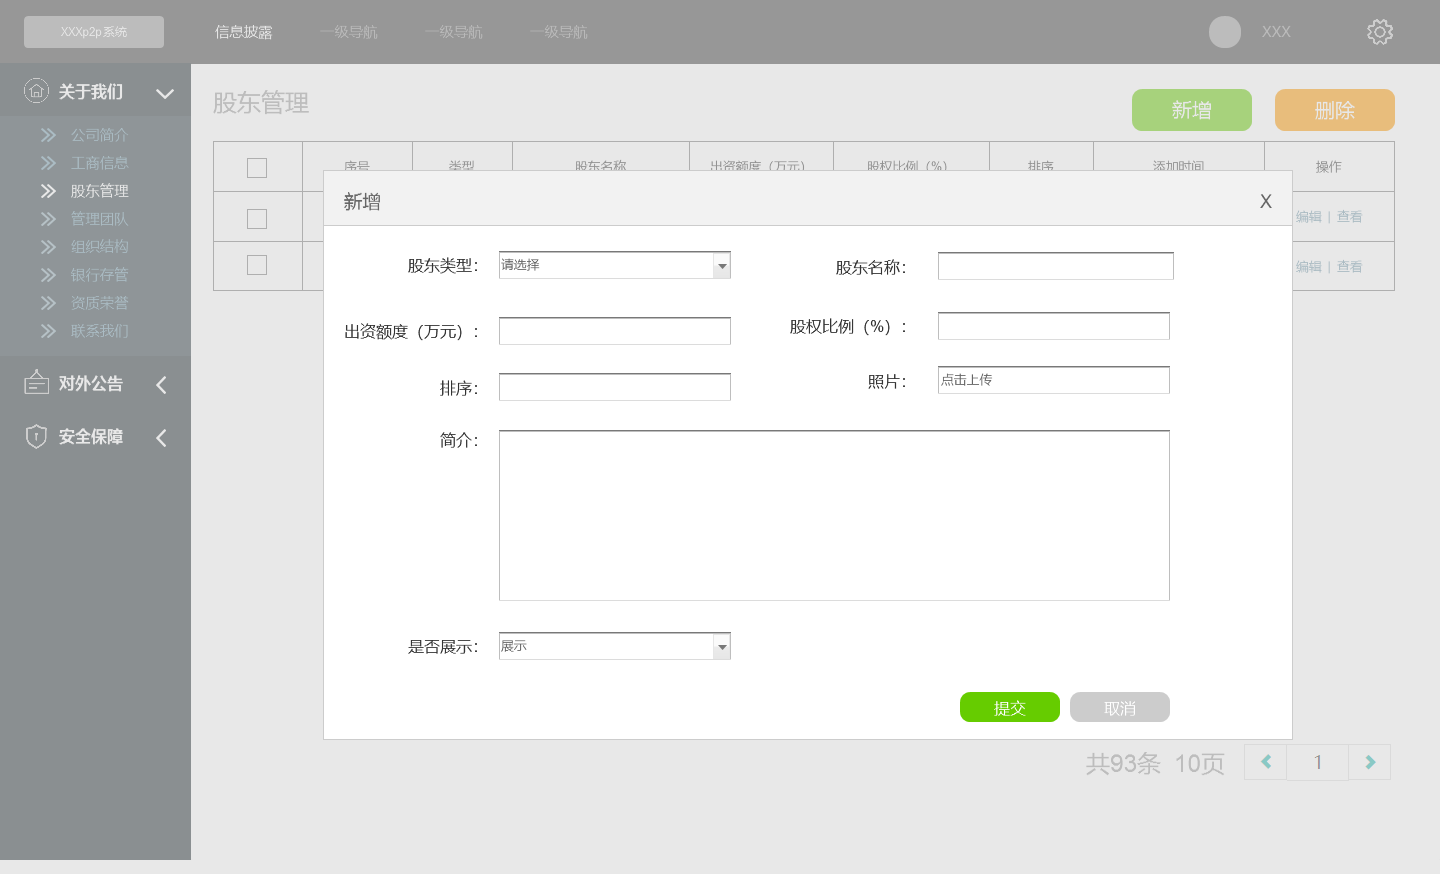Click the XXX username text
The image size is (1440, 874).
click(1276, 32)
